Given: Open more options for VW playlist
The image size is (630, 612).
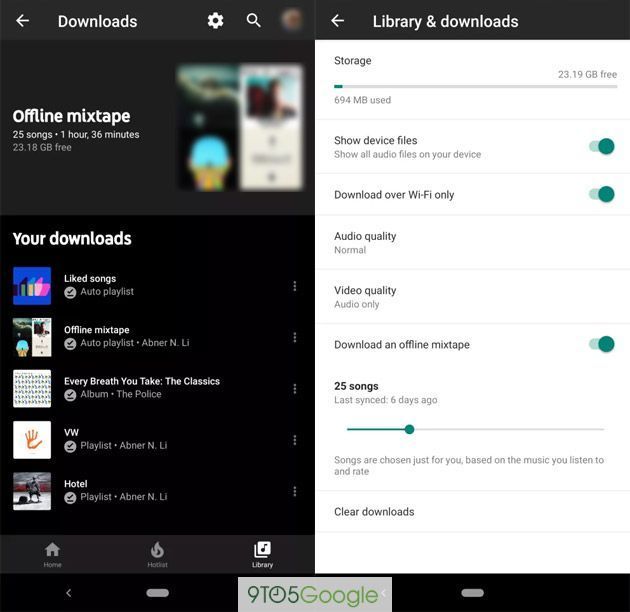Looking at the screenshot, I should 294,440.
